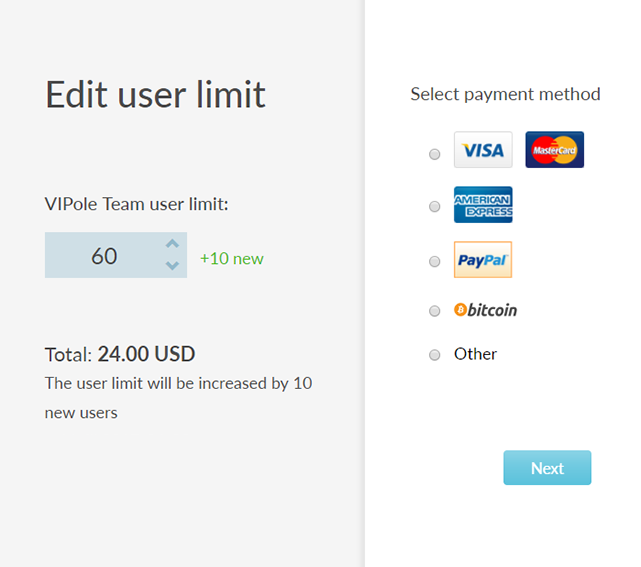Image resolution: width=641 pixels, height=567 pixels.
Task: Click the PayPal logo
Action: [x=483, y=260]
